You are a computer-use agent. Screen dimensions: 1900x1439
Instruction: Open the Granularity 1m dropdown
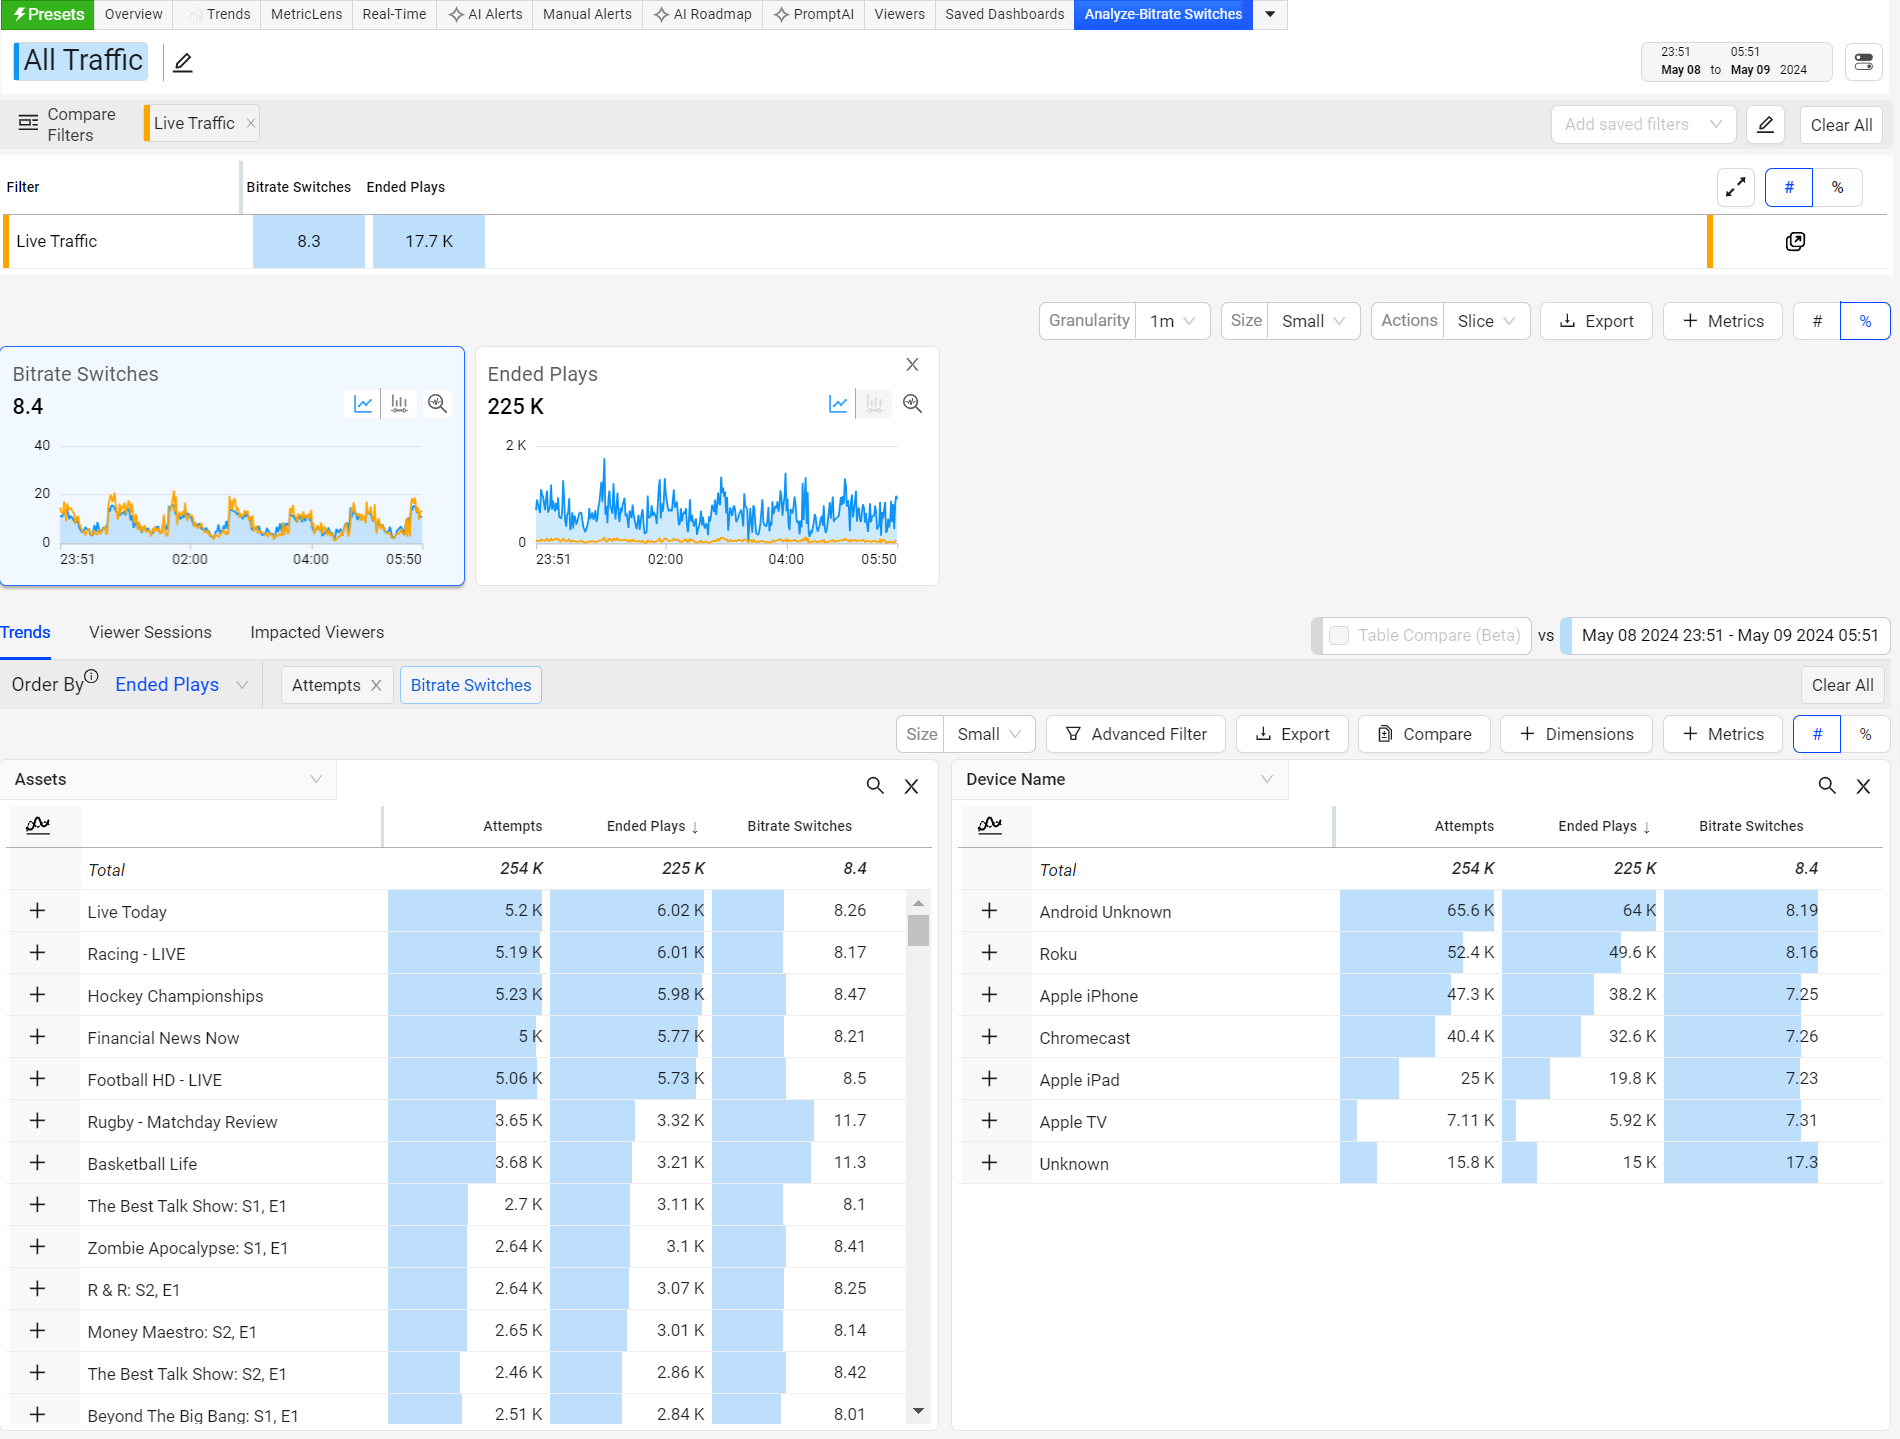coord(1172,321)
